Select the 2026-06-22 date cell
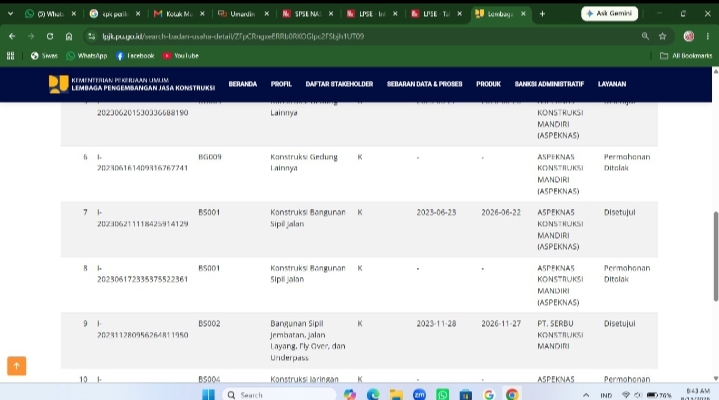 [x=501, y=212]
